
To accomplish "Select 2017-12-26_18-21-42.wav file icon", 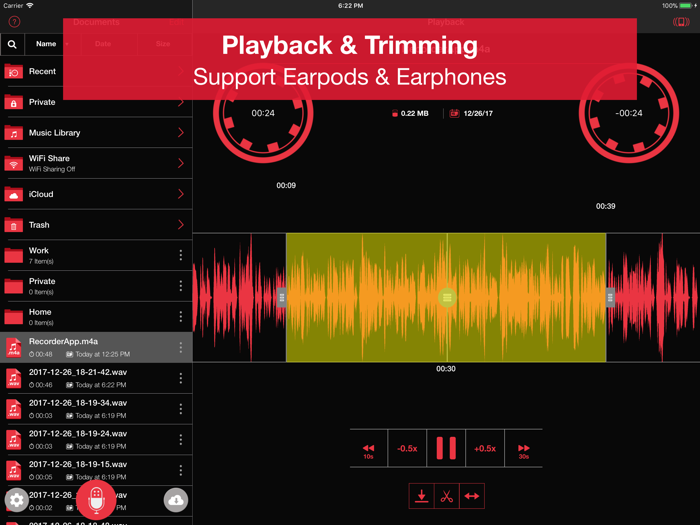I will [x=13, y=379].
